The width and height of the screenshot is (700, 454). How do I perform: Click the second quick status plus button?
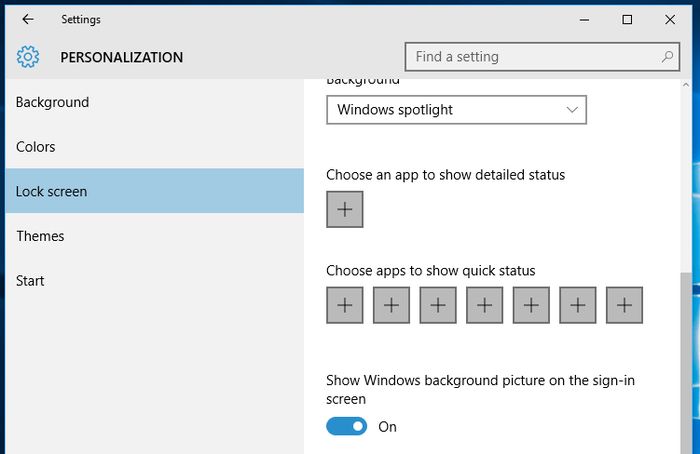point(392,305)
